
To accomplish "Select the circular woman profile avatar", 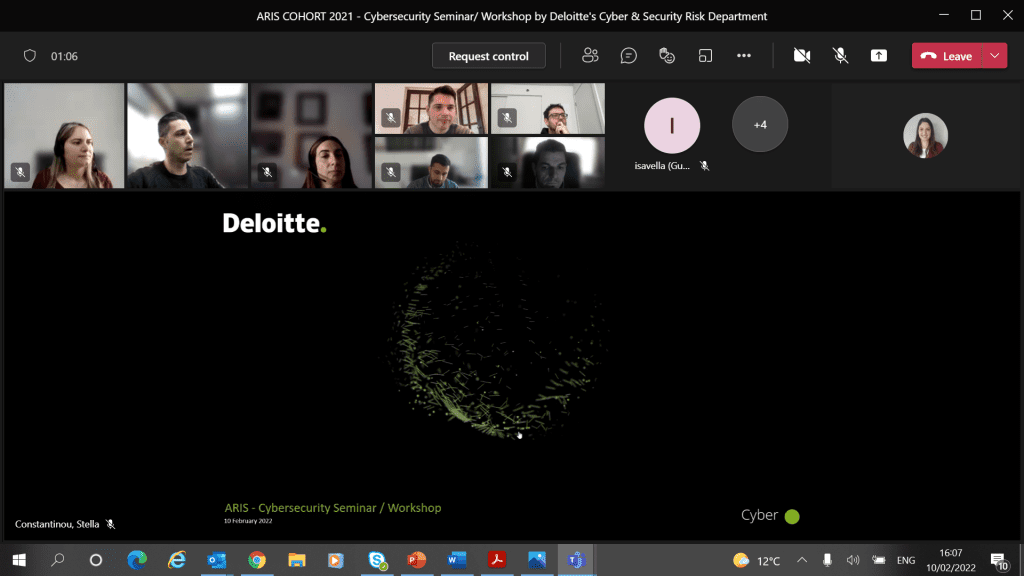I will [x=925, y=135].
